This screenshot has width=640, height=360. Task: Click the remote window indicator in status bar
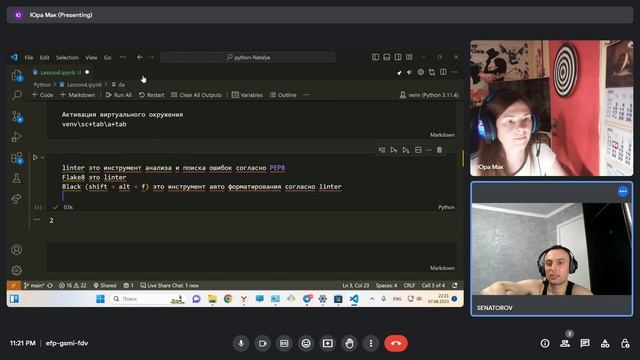[x=13, y=285]
